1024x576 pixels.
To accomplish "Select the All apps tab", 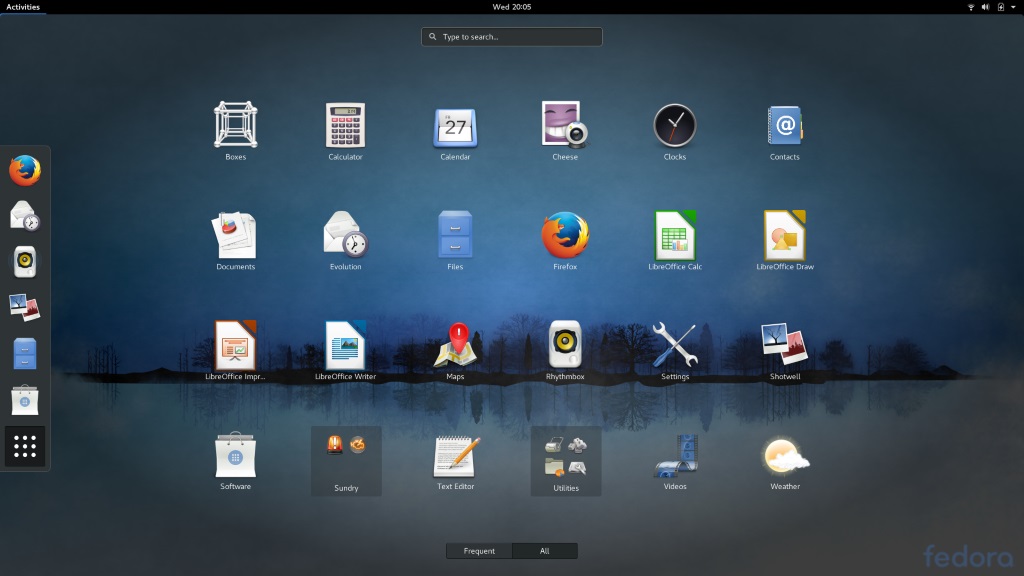I will 545,551.
